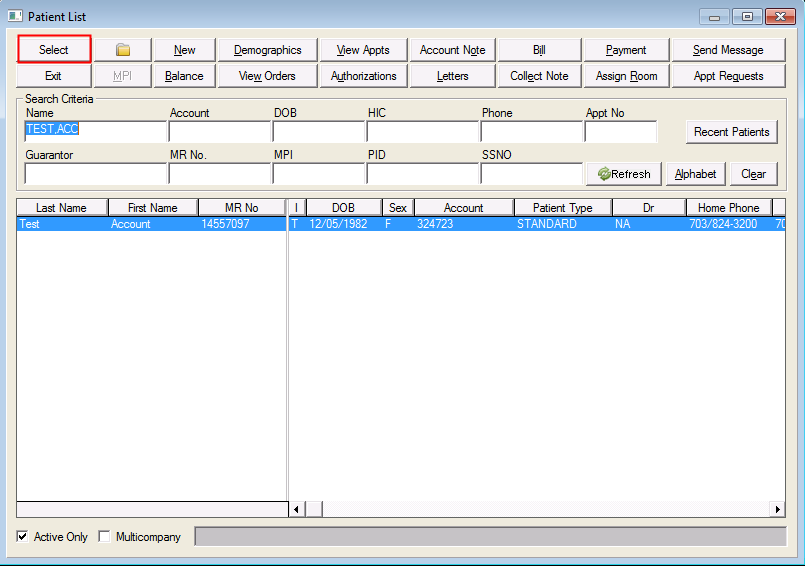Sort by Patient Type column header
Viewport: 805px width, 566px height.
point(562,208)
